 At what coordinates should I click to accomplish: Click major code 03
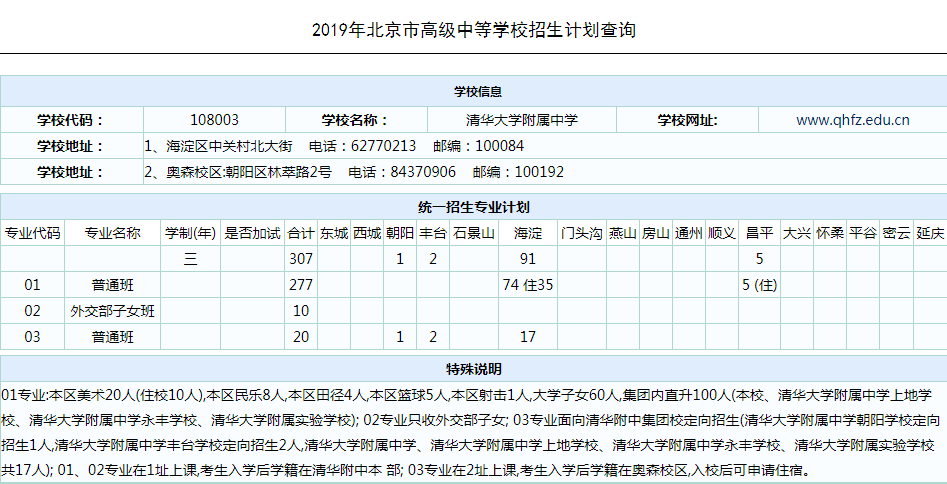tap(33, 337)
